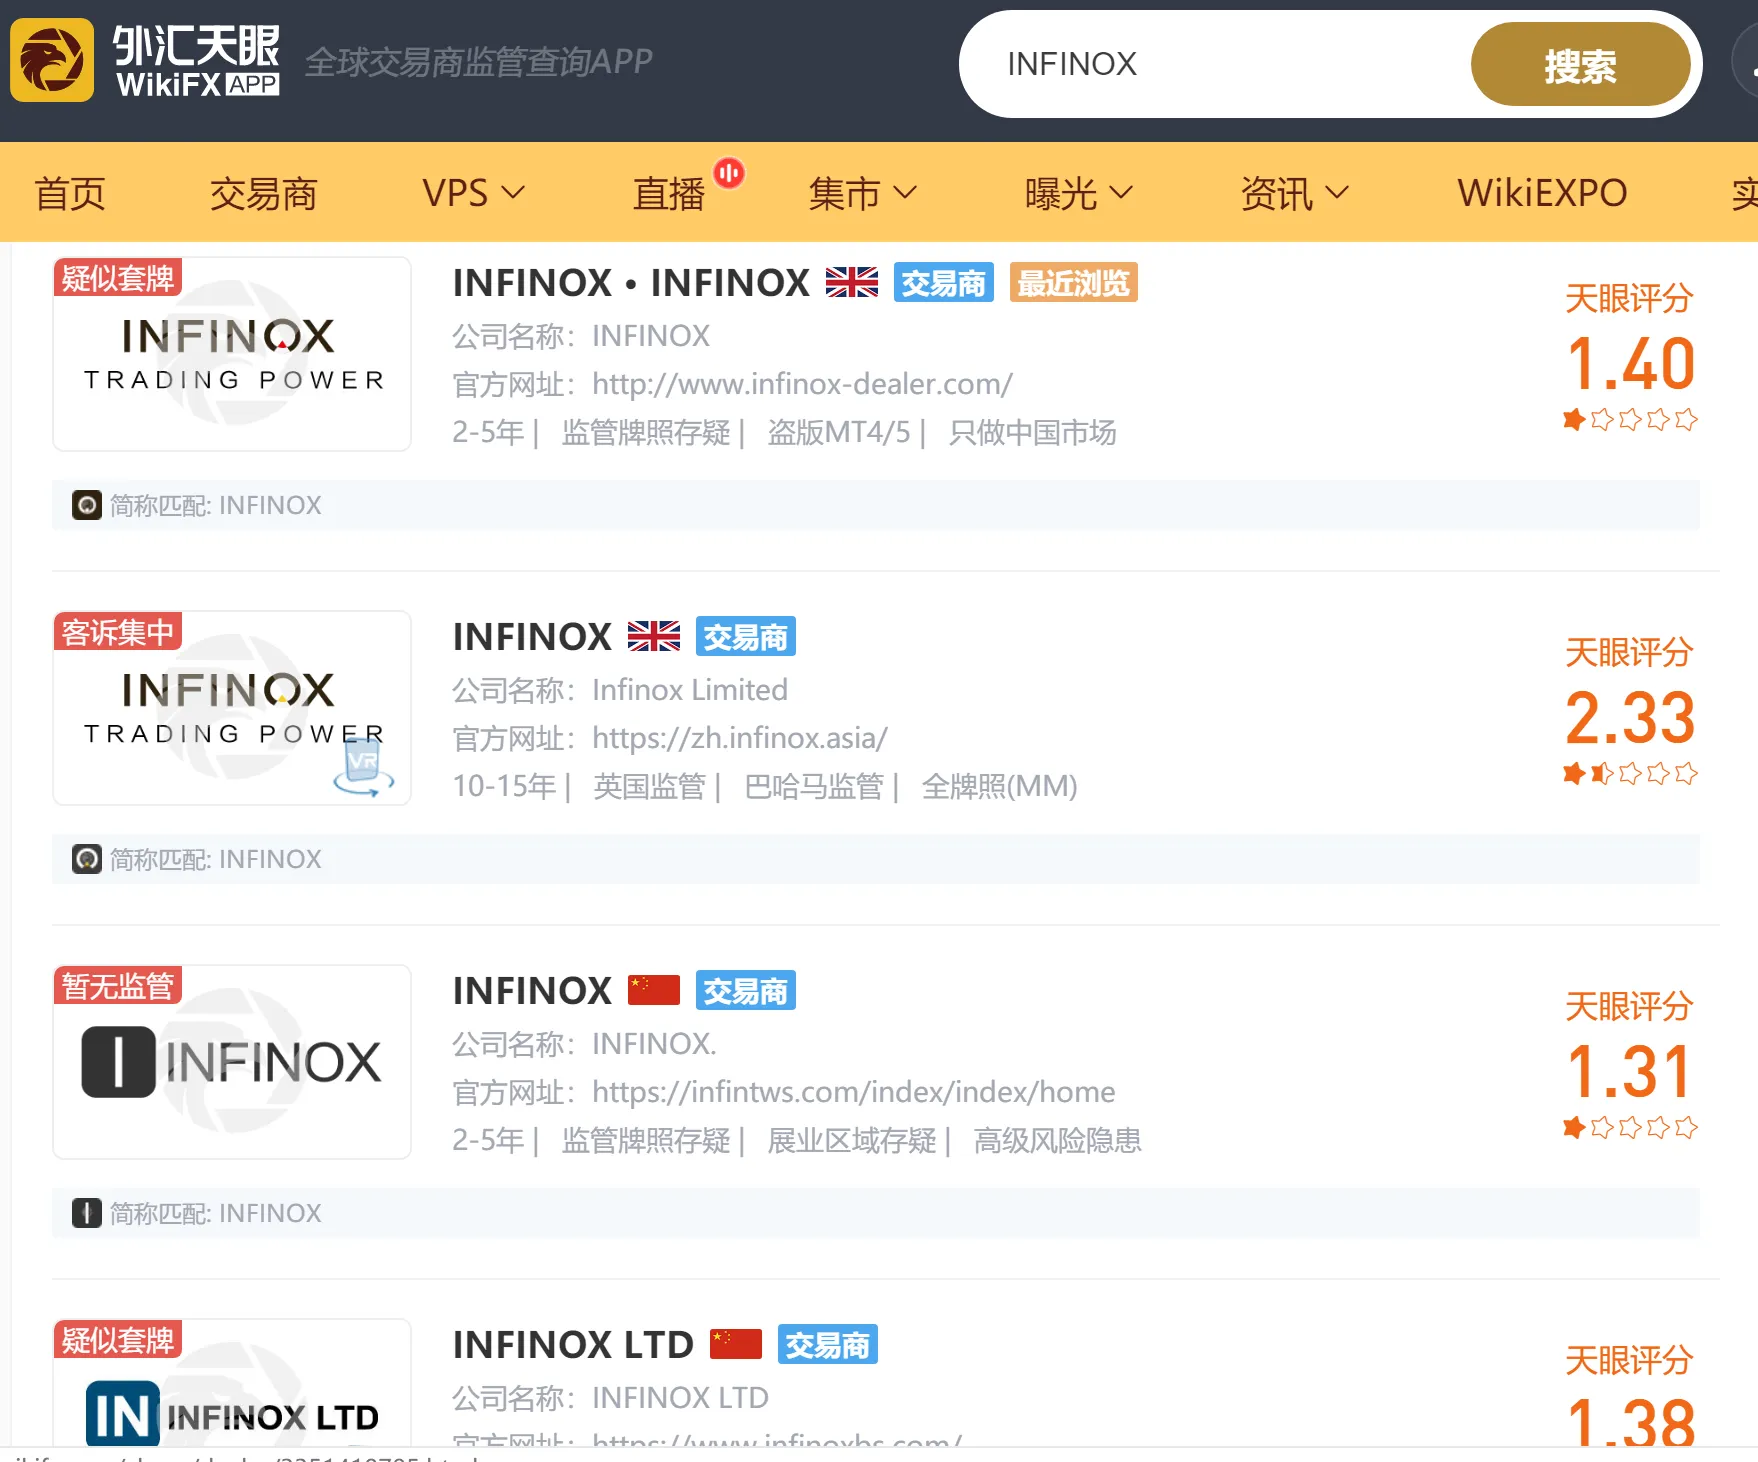This screenshot has height=1462, width=1758.
Task: Click the 巴哈马监管 tag text
Action: pos(814,786)
